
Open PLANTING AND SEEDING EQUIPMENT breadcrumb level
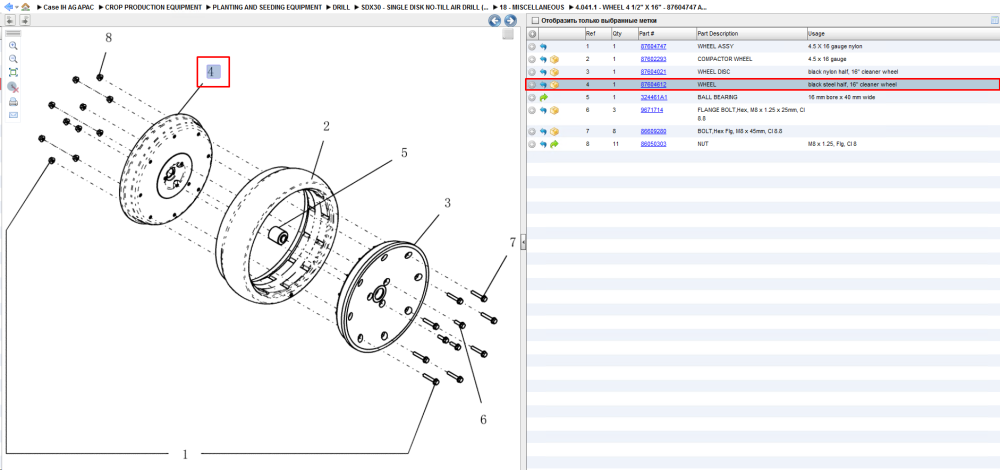pos(267,7)
